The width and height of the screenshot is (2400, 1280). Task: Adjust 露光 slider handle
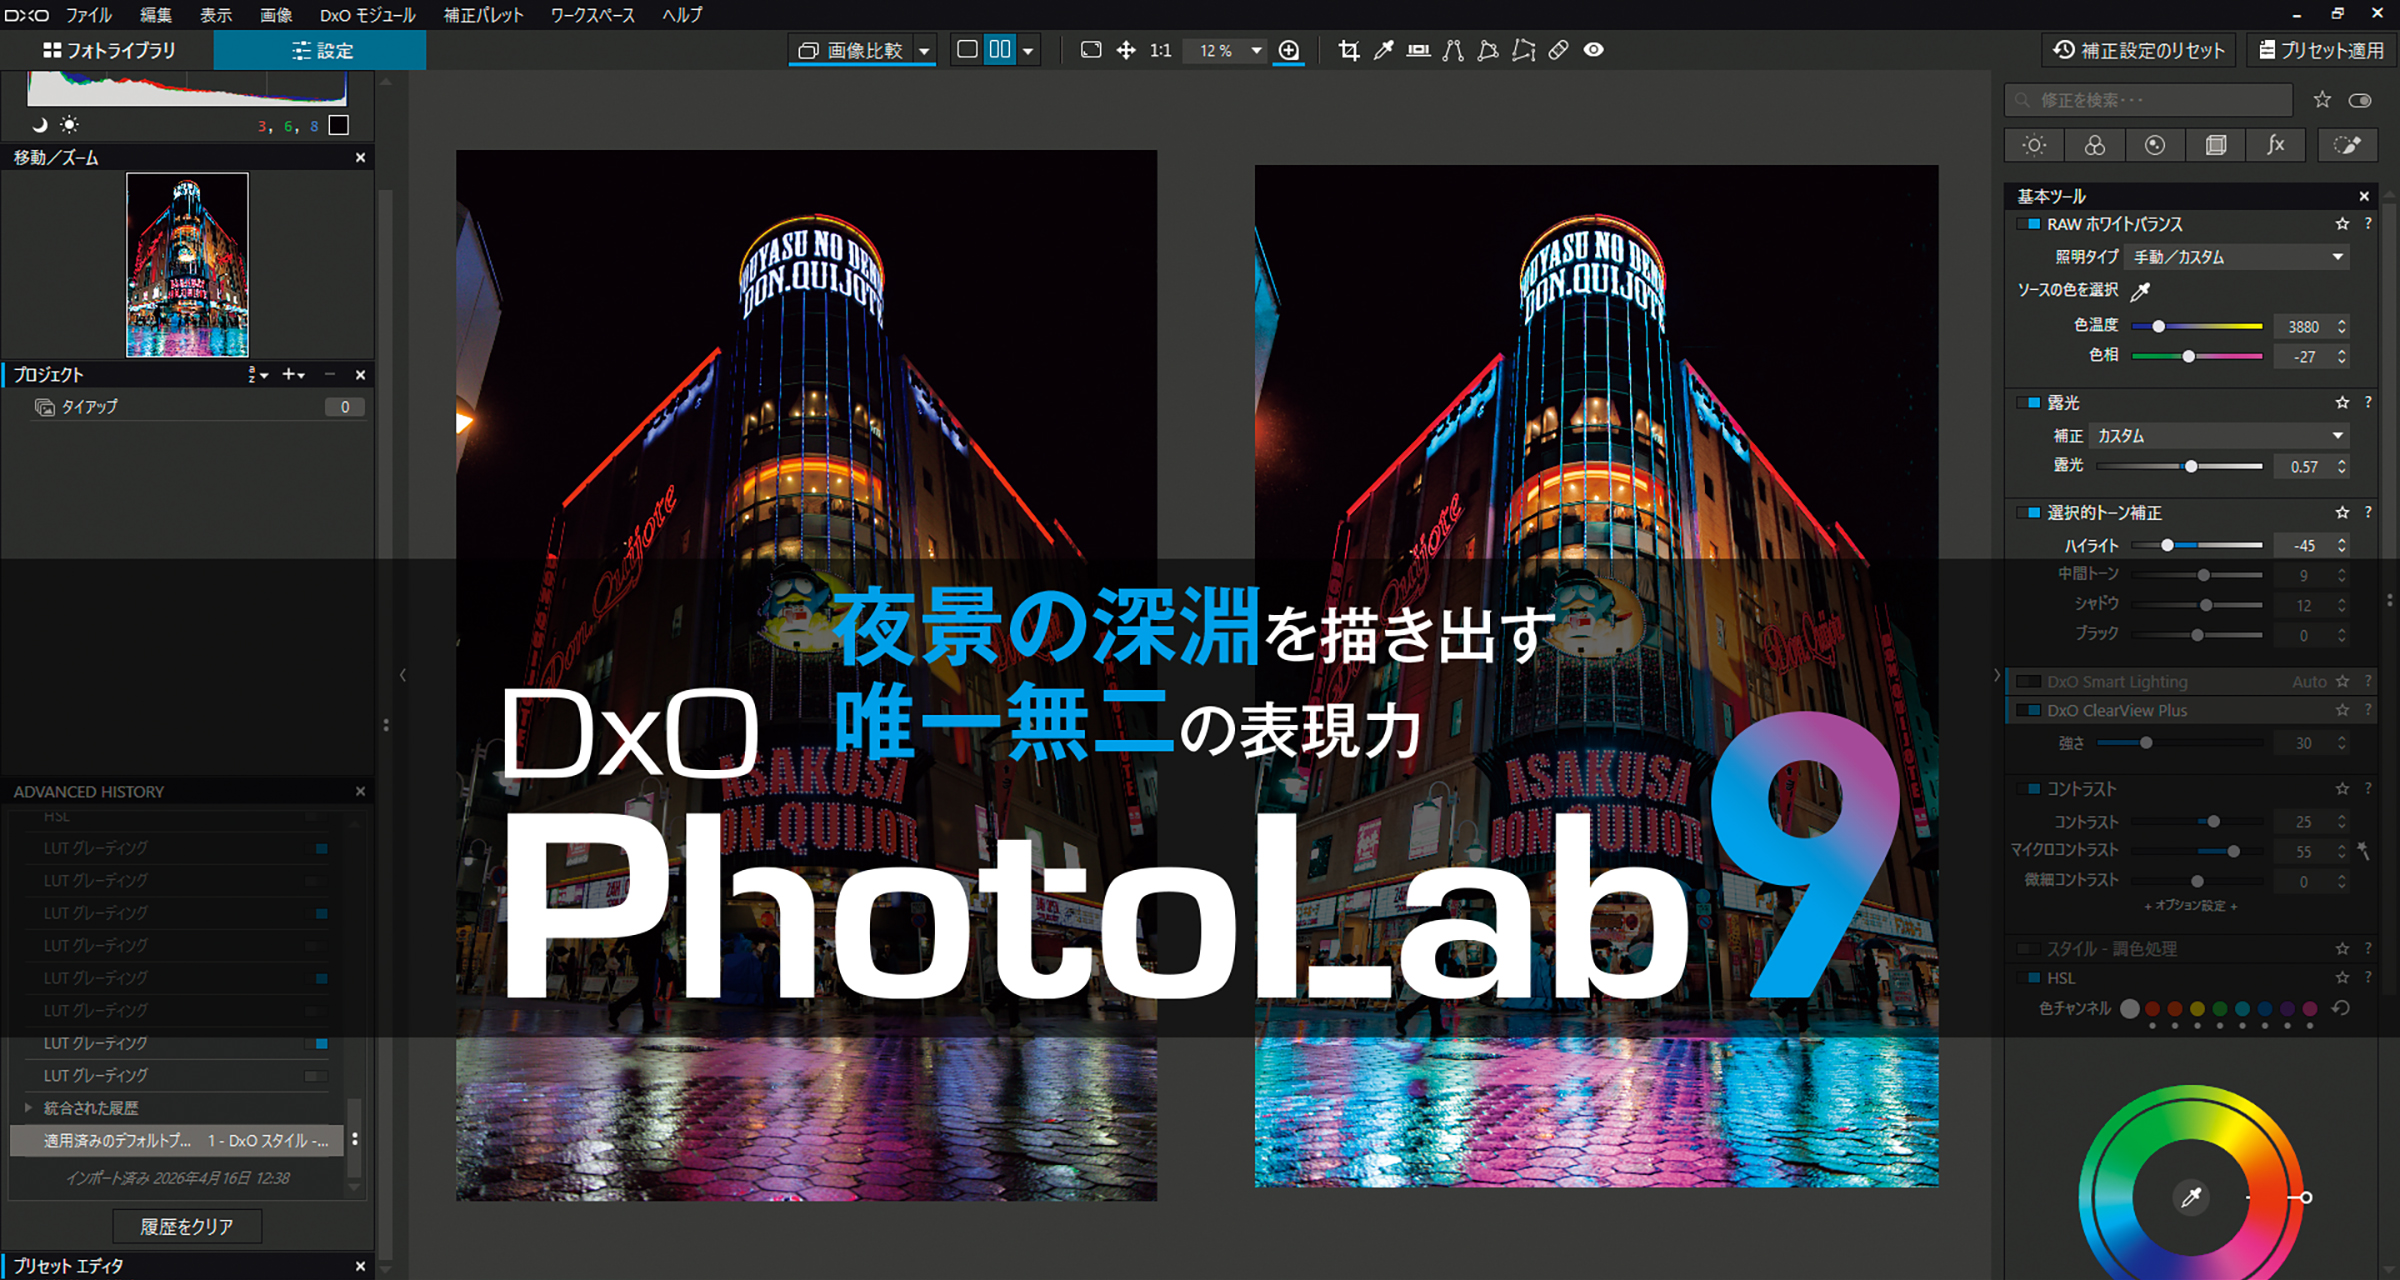coord(2191,467)
